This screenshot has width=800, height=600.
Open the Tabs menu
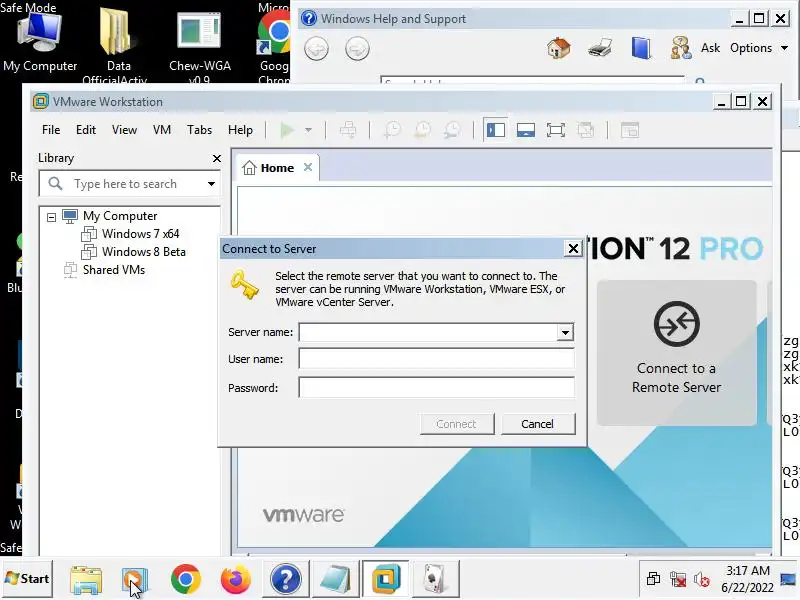point(199,130)
